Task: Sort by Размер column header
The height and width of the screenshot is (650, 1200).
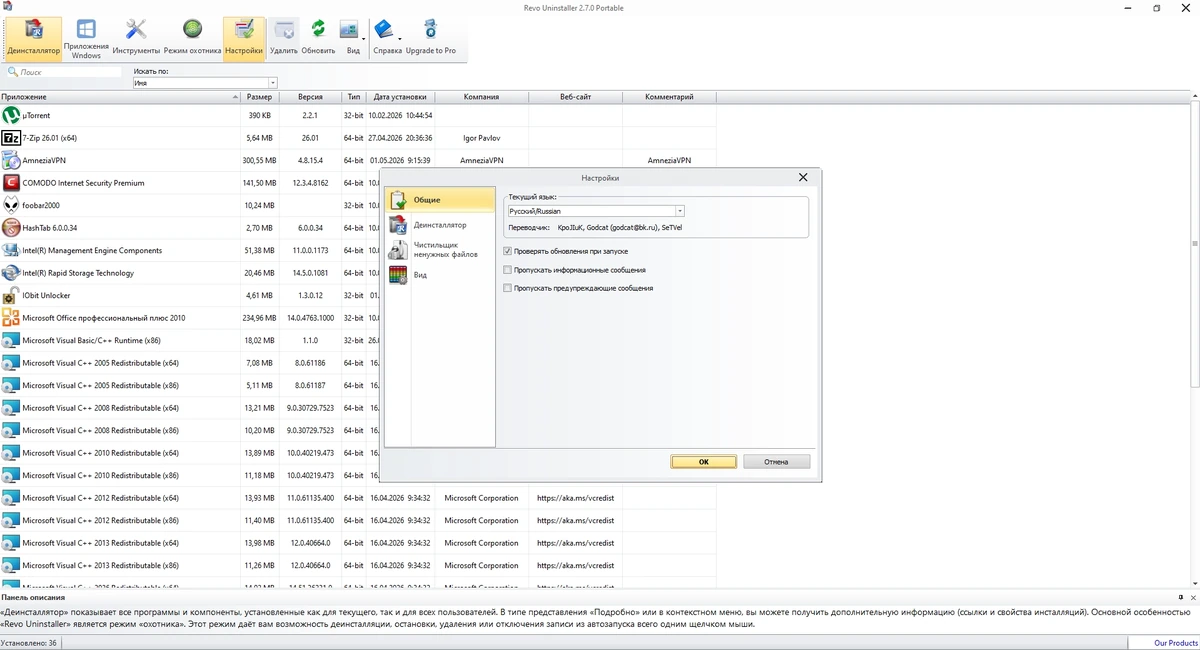Action: (259, 97)
